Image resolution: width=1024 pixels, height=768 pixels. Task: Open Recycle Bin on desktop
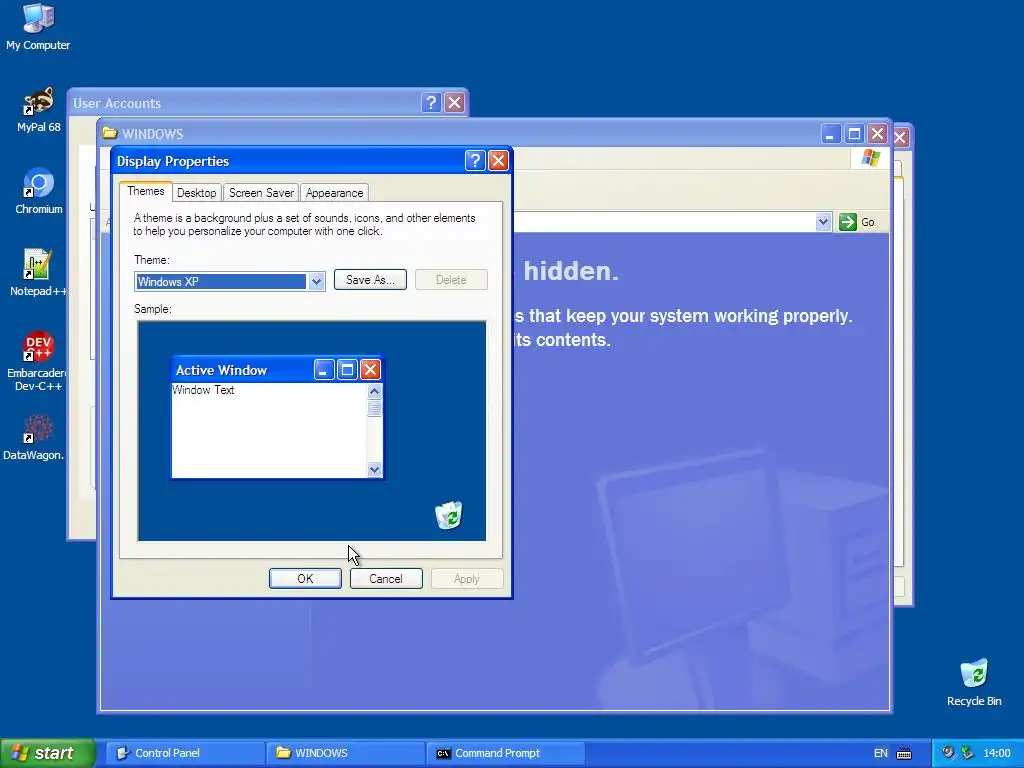pos(974,682)
